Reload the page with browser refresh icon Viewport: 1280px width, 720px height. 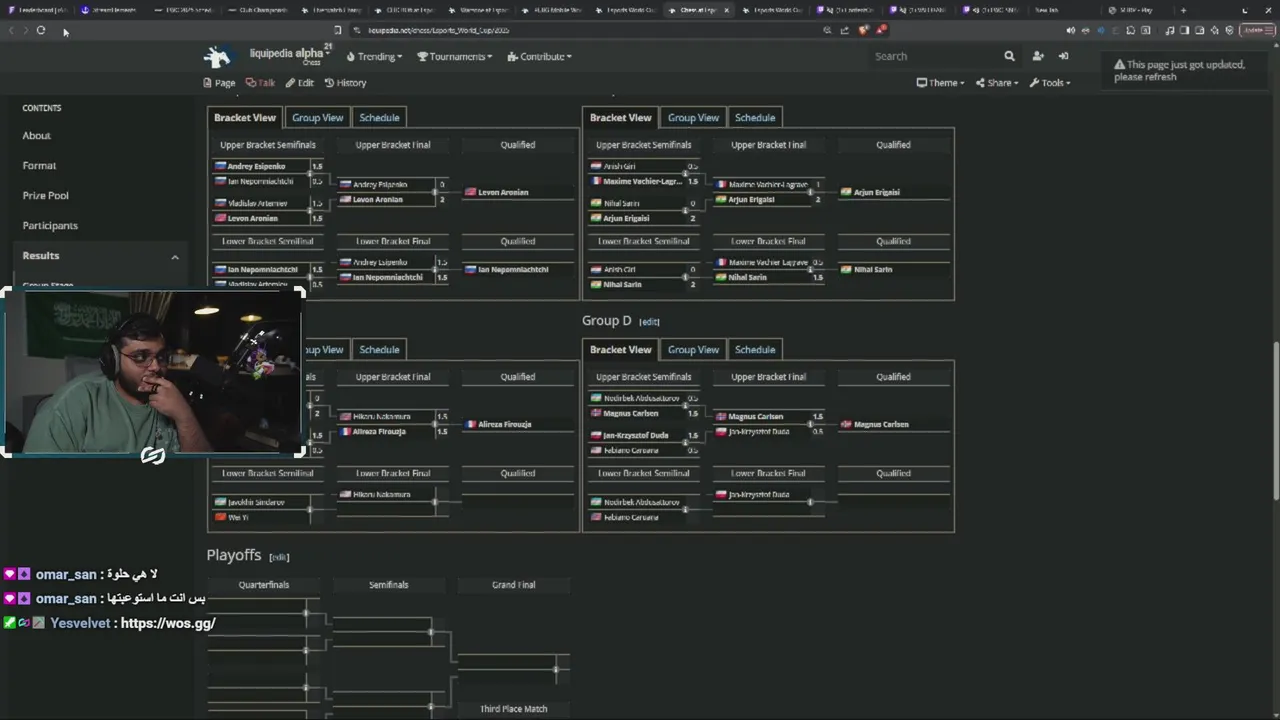tap(40, 30)
